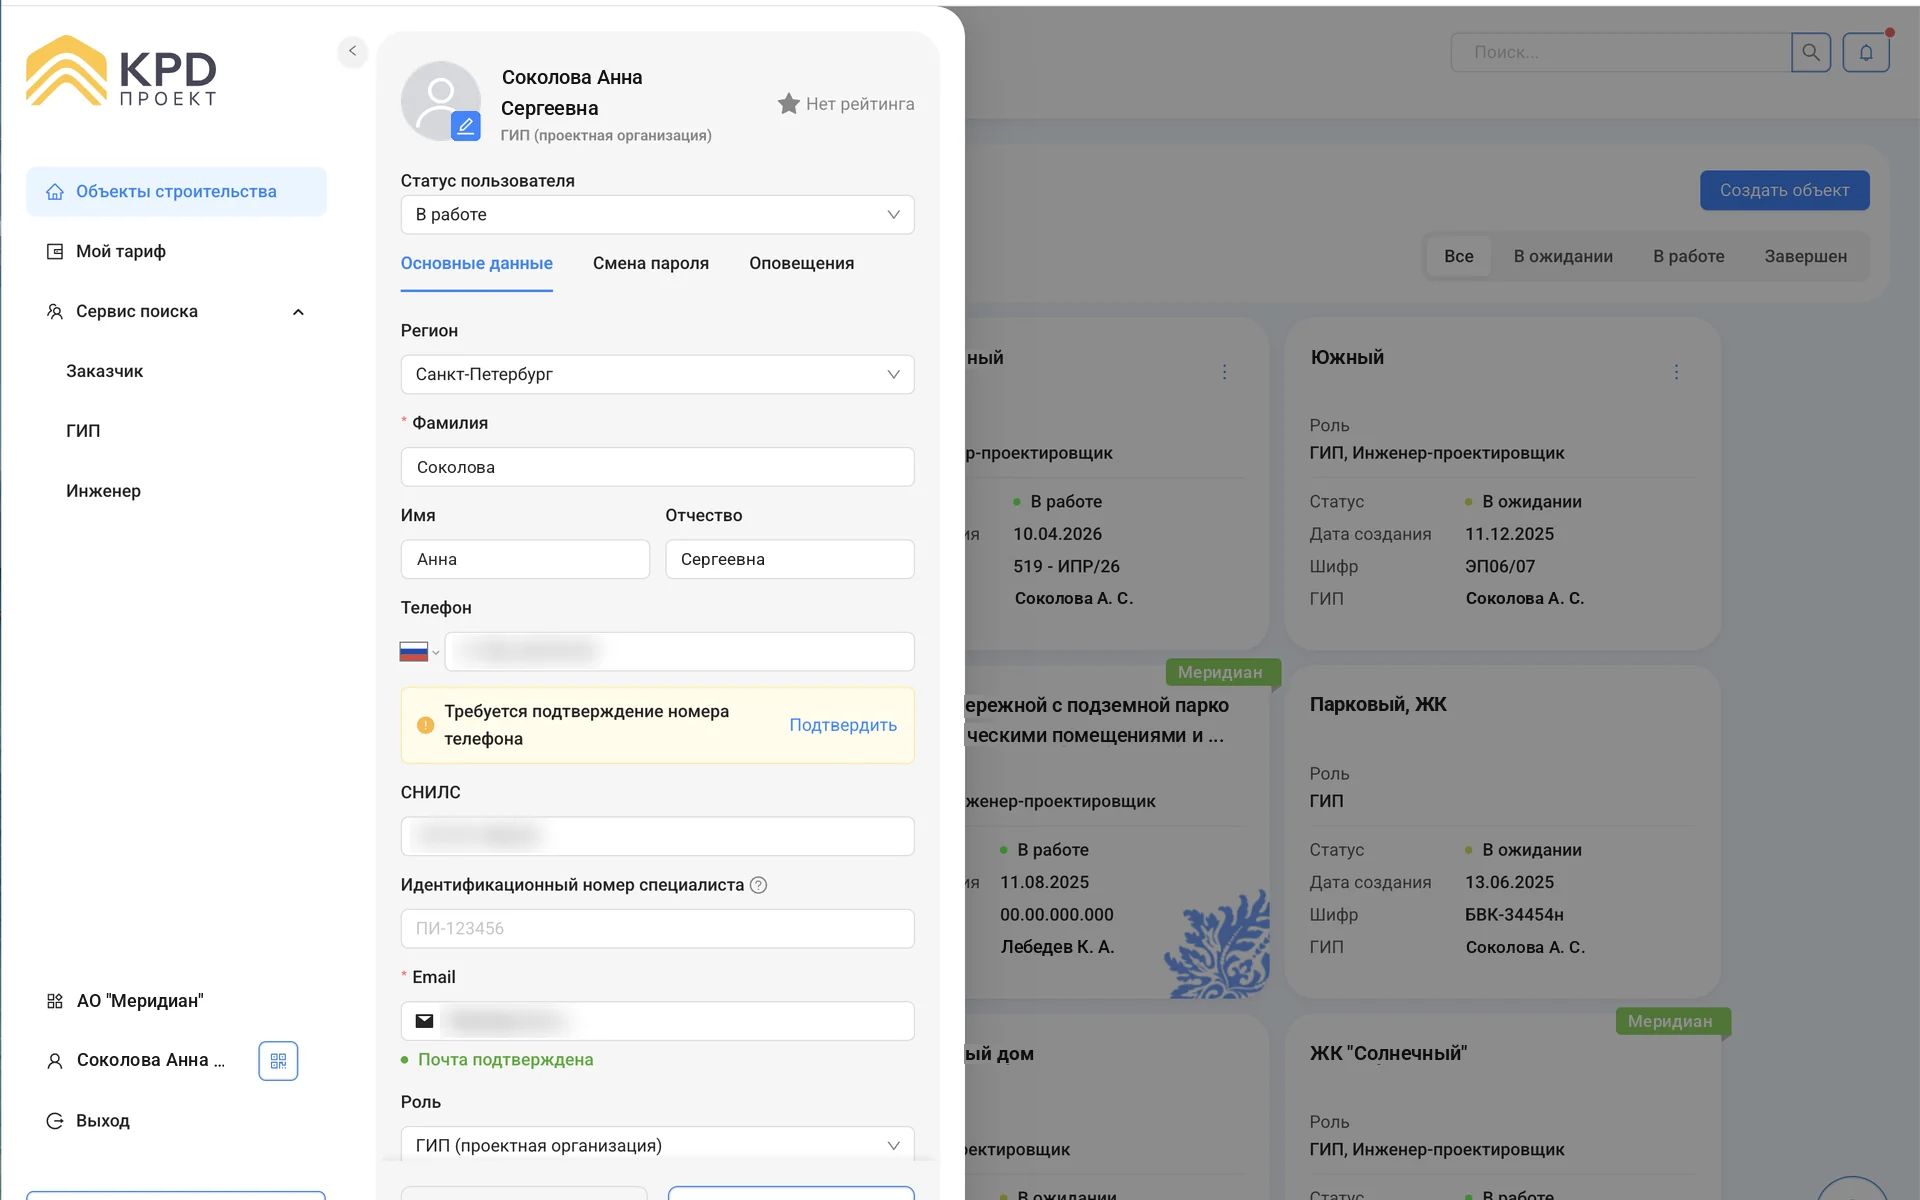Select АО "Меридиан" organization
This screenshot has width=1920, height=1200.
tap(140, 1001)
